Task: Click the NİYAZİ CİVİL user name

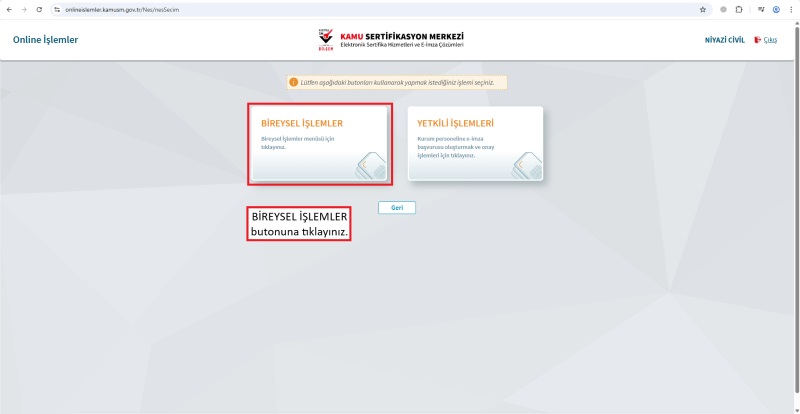Action: (725, 40)
